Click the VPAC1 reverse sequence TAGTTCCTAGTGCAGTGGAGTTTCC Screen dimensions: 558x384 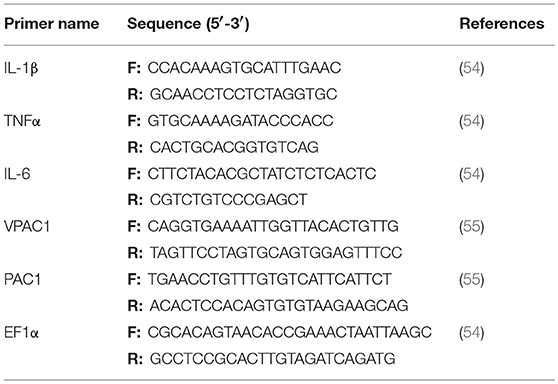276,253
